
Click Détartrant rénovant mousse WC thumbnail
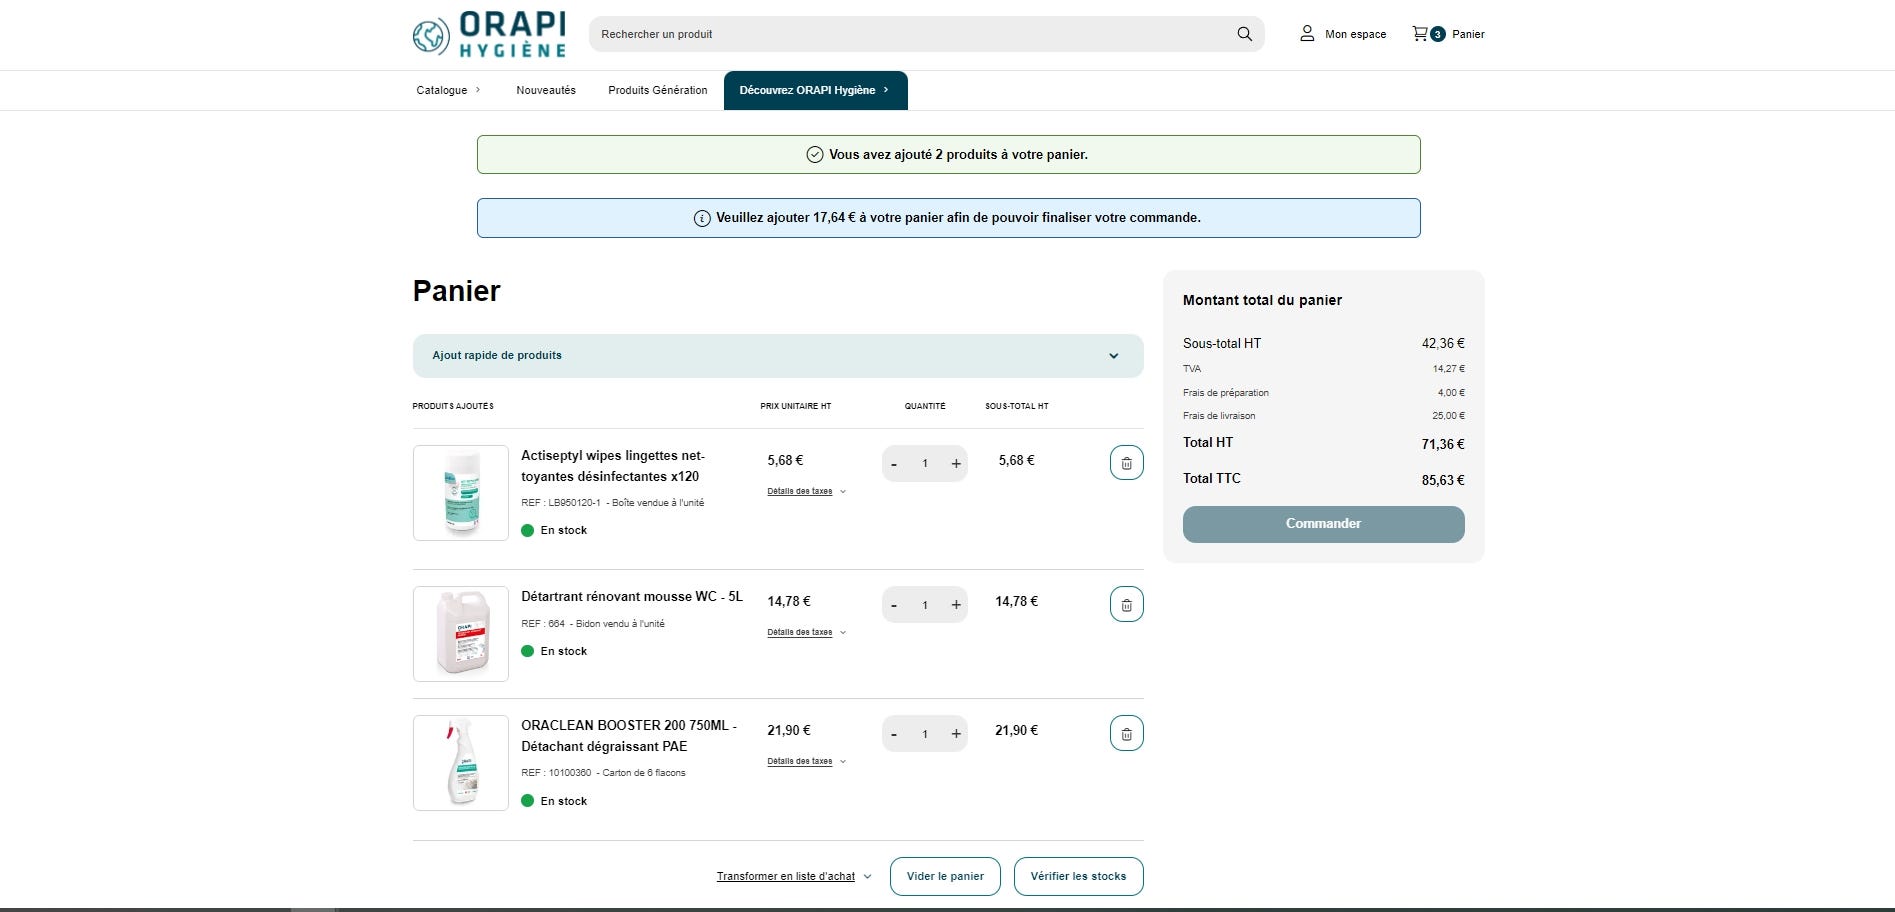click(x=461, y=634)
